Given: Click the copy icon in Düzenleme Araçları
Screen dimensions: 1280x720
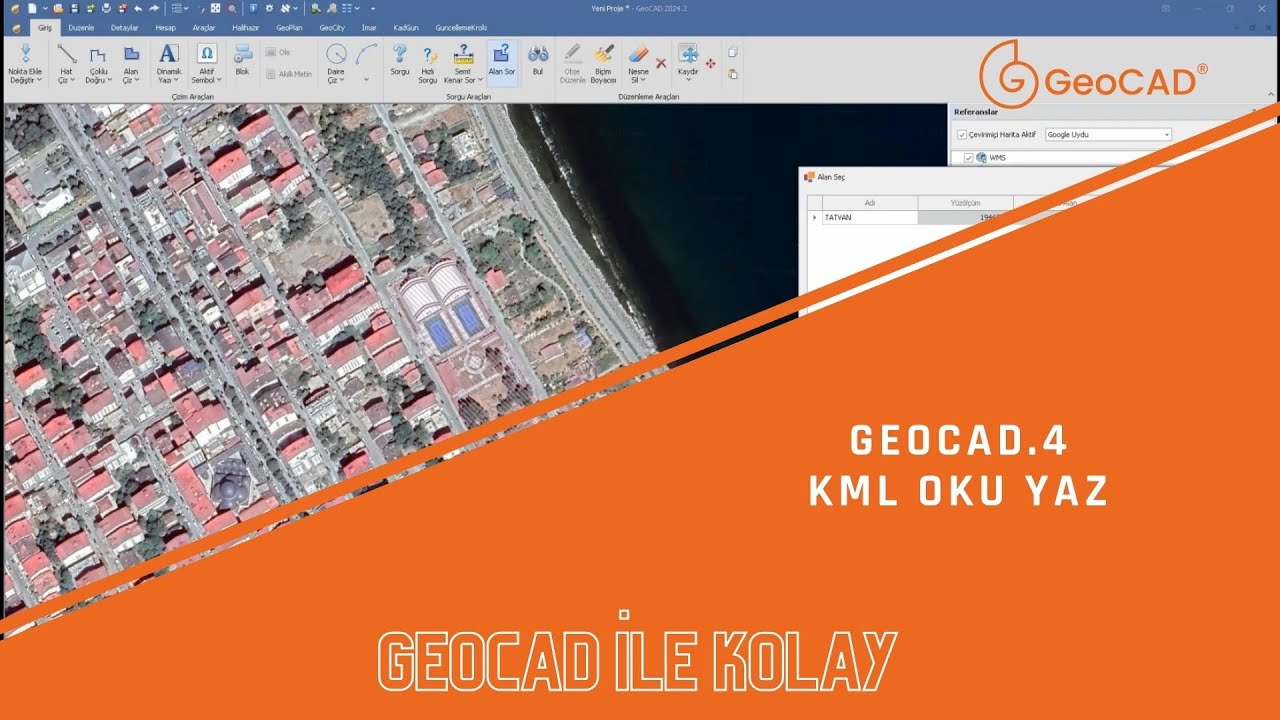Looking at the screenshot, I should [733, 52].
